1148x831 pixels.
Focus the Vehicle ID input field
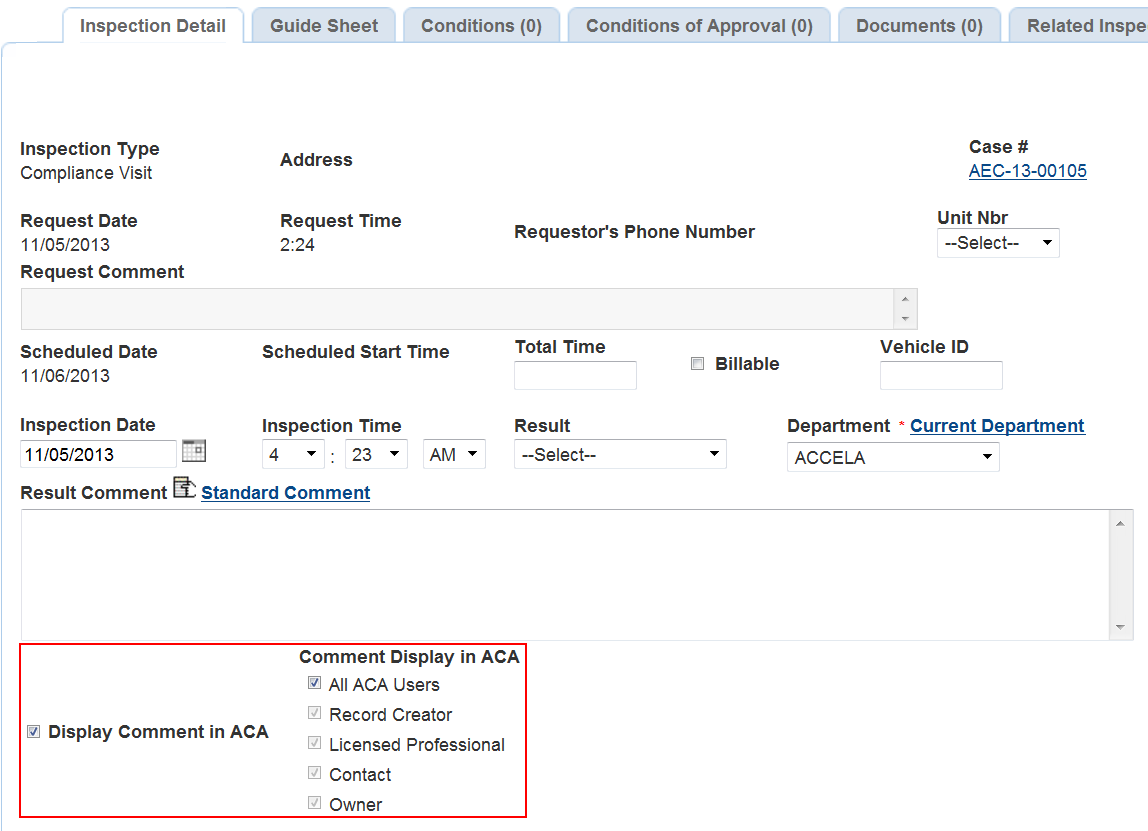(940, 376)
